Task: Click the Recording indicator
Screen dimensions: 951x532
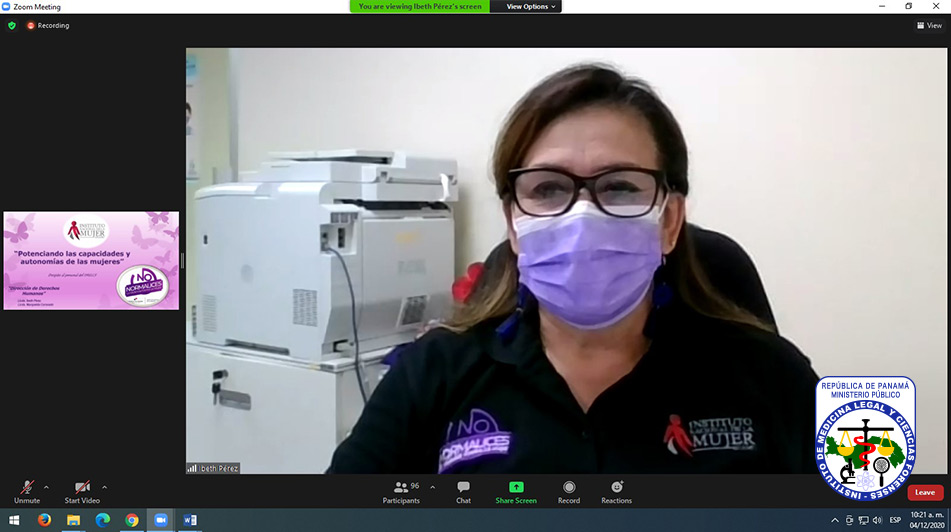Action: click(x=48, y=25)
